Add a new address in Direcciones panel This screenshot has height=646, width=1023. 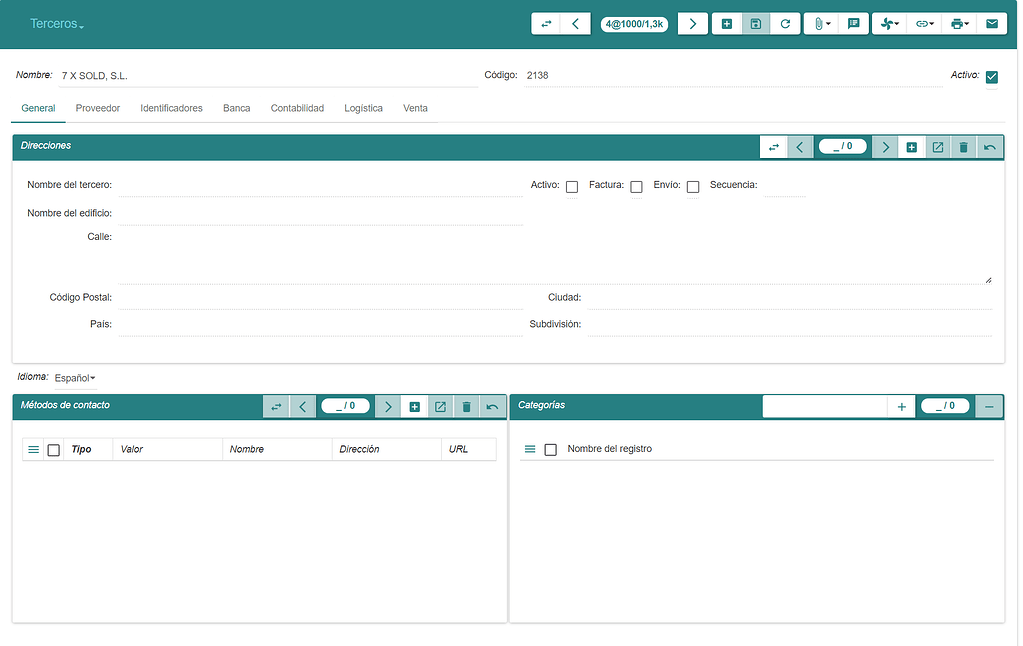tap(911, 146)
